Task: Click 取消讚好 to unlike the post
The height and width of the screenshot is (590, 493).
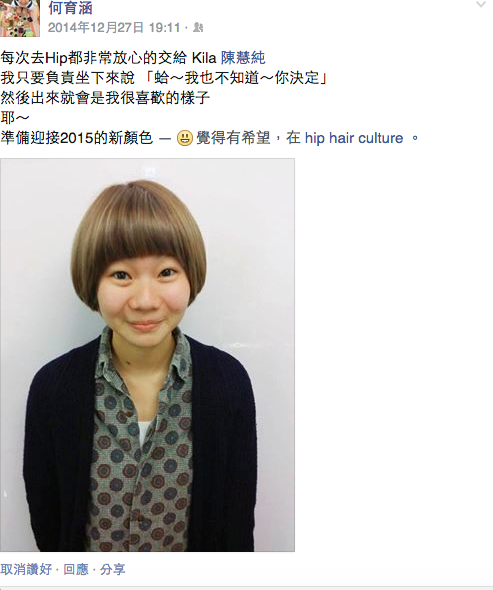Action: coord(26,569)
